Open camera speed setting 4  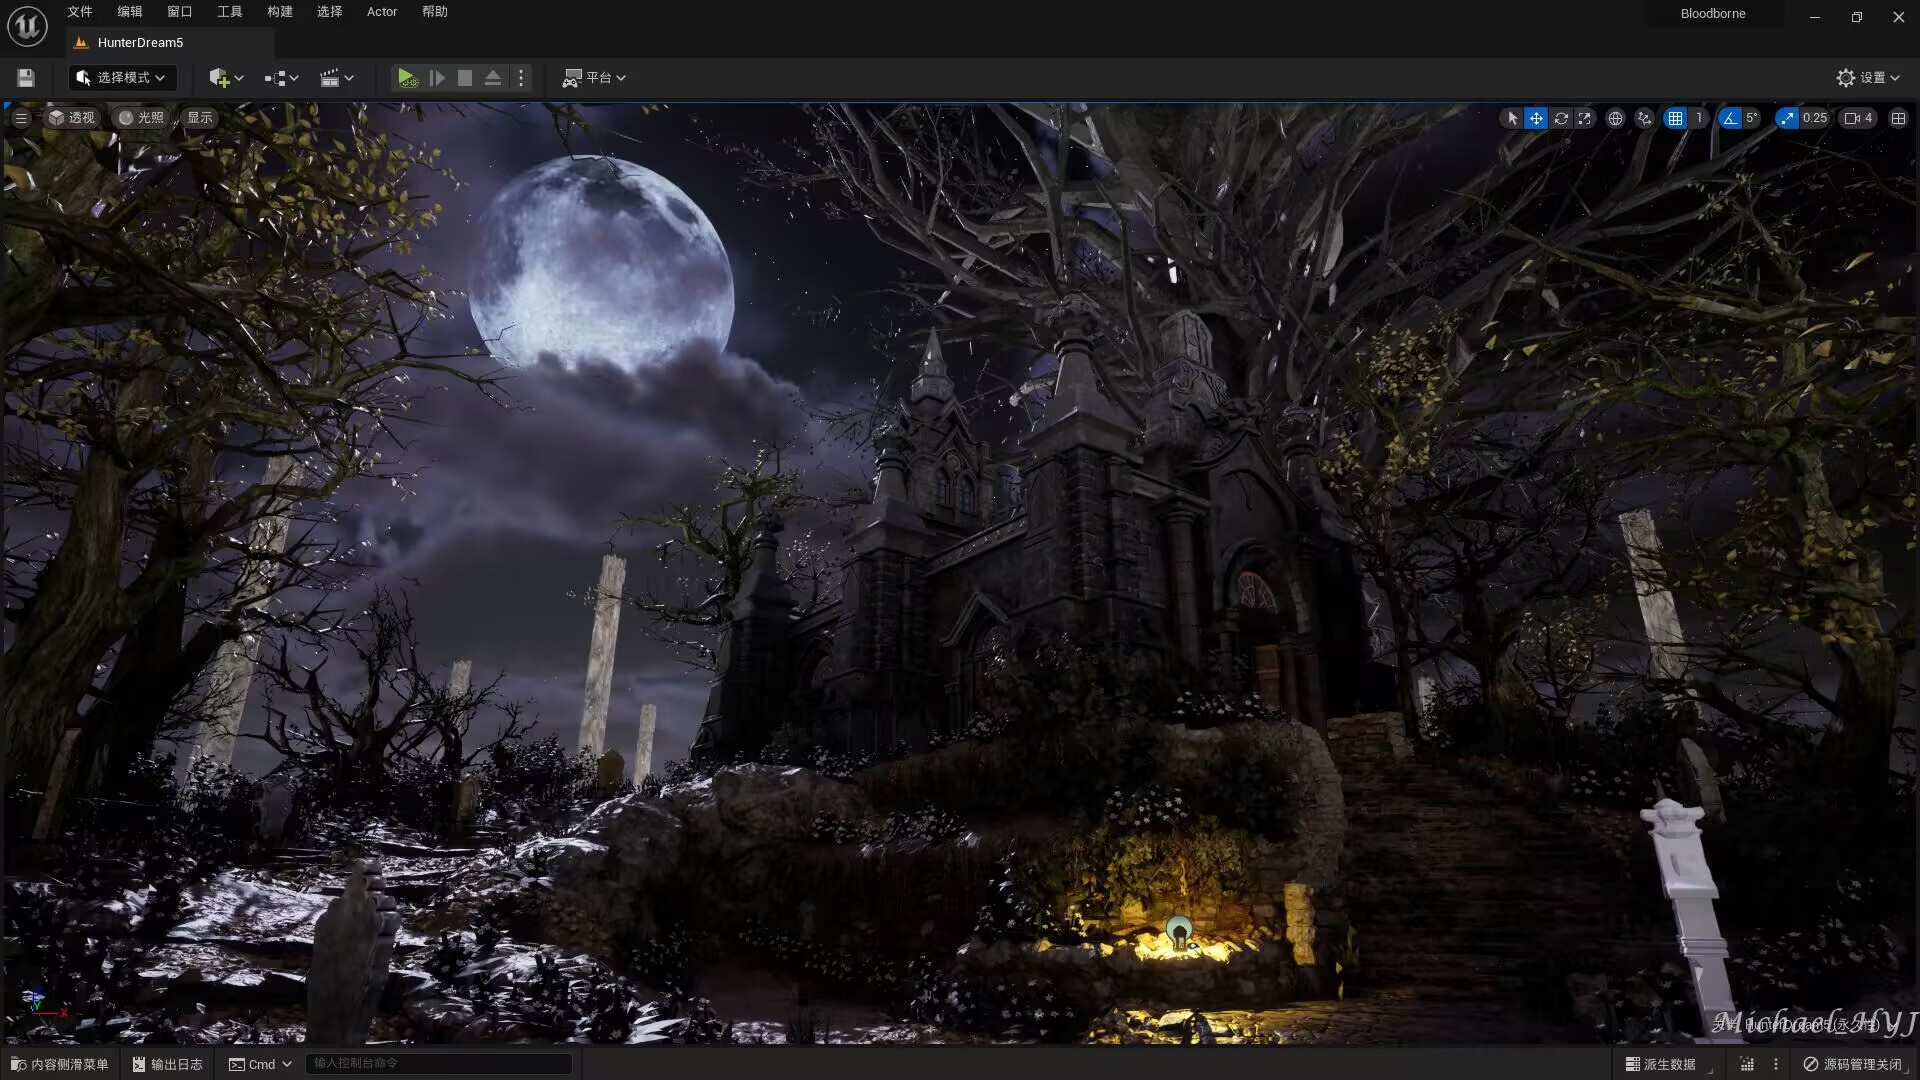pos(1859,118)
